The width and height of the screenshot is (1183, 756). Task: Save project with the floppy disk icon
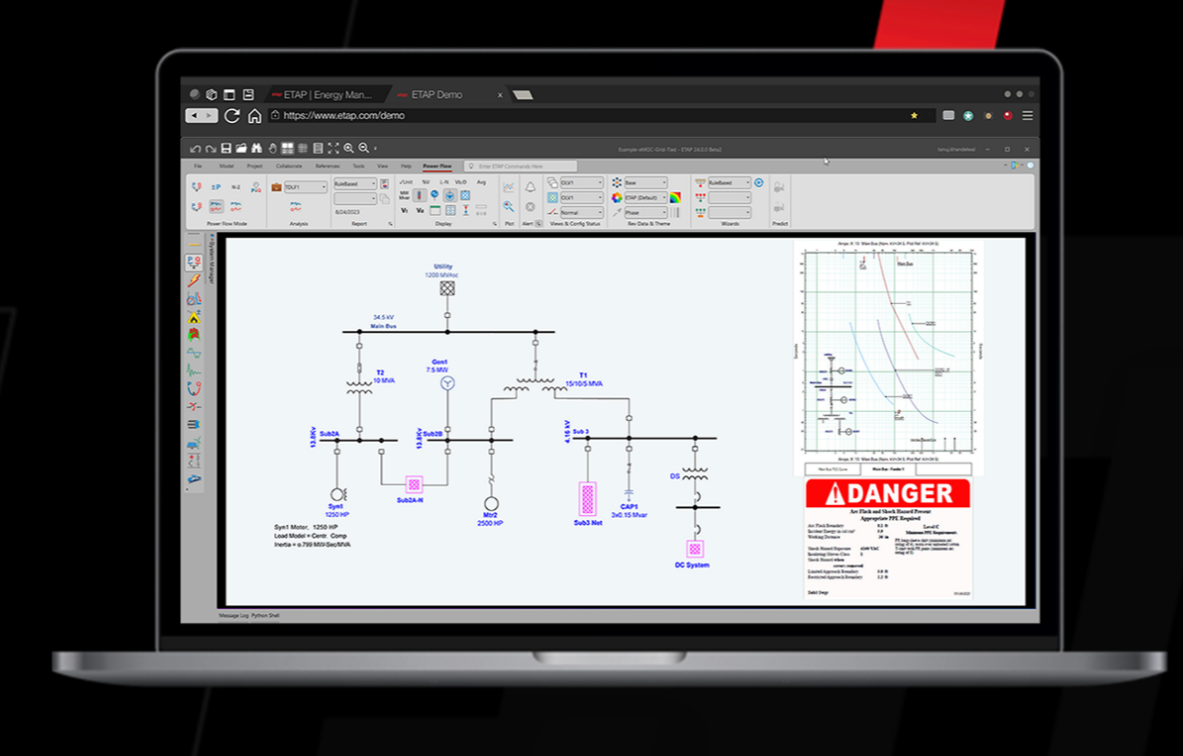coord(226,149)
